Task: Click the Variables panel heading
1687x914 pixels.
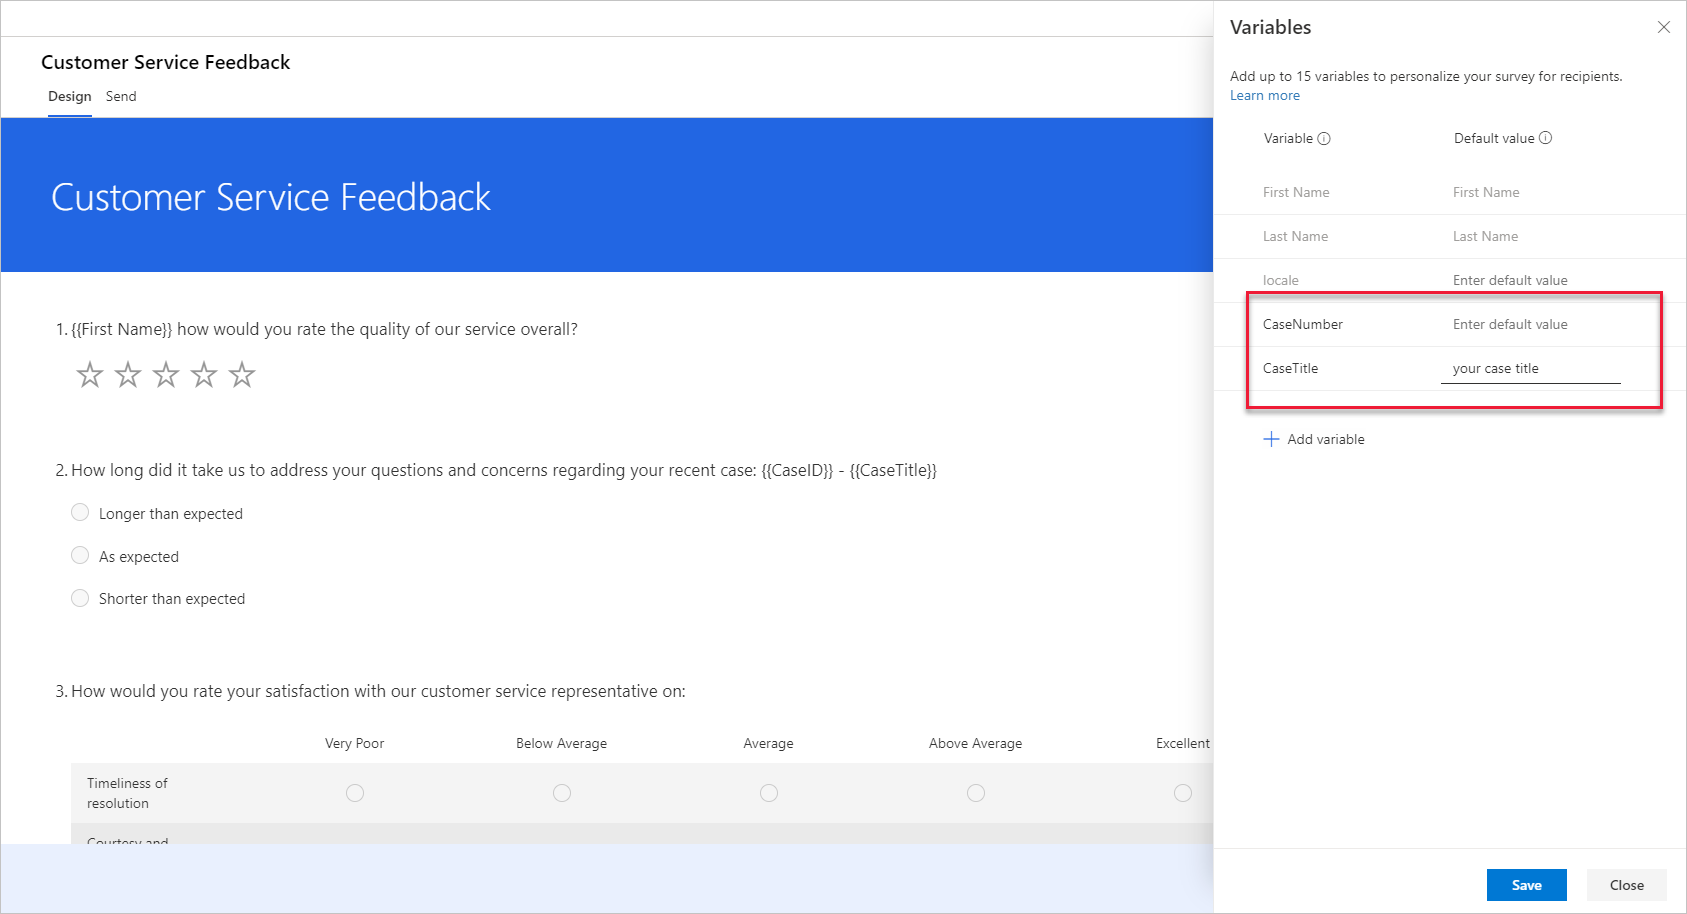Action: (x=1271, y=27)
